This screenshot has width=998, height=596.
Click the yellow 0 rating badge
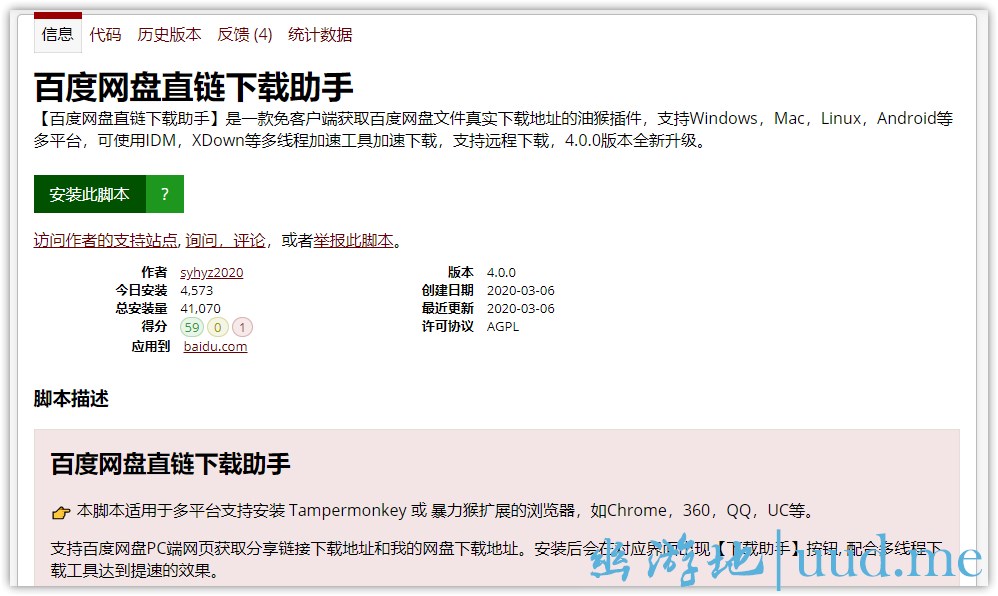[217, 327]
